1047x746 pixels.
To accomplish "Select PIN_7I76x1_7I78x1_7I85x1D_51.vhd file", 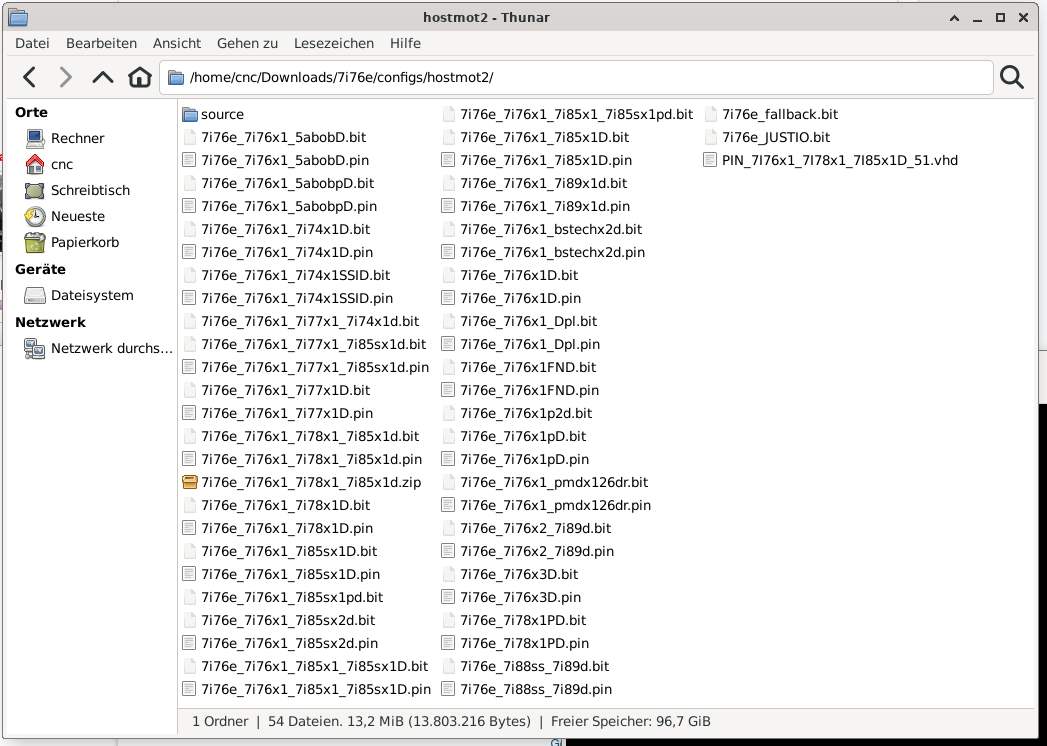I will click(x=839, y=160).
